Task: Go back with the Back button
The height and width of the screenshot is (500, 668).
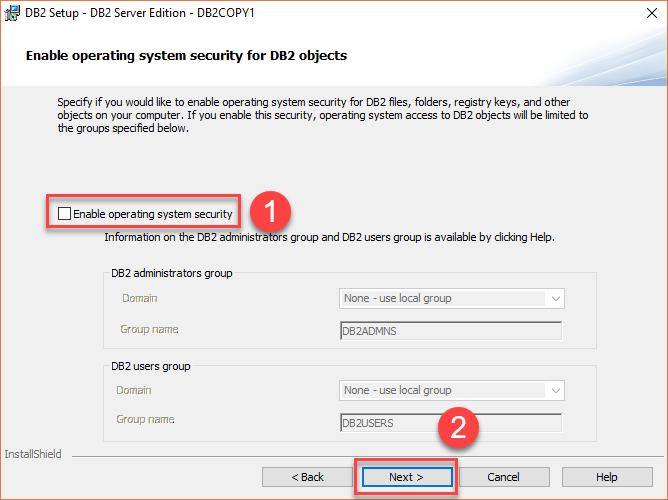Action: 307,477
